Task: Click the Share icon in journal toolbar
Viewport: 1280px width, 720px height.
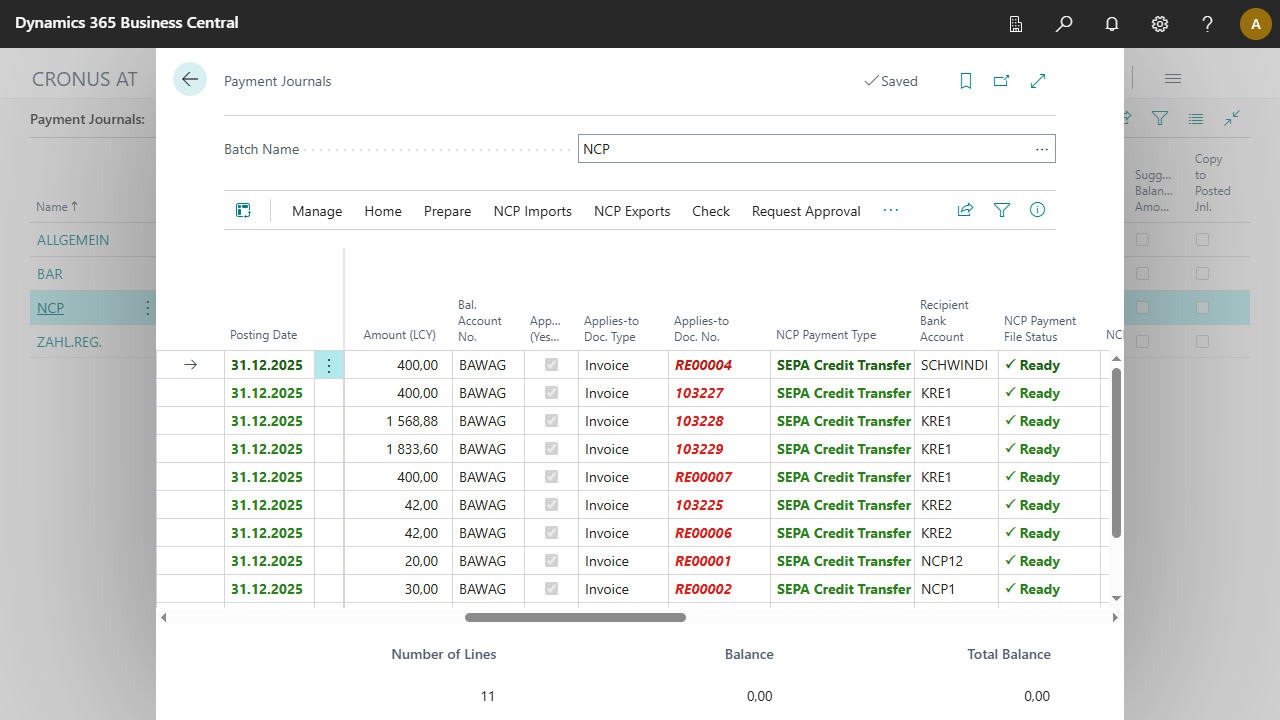Action: [965, 210]
